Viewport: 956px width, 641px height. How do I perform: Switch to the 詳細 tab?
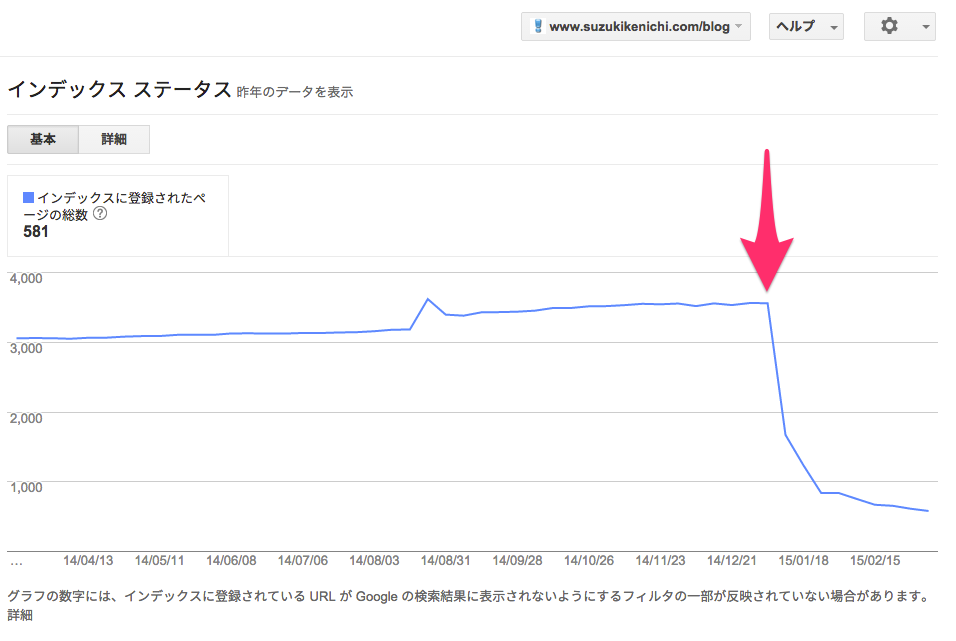[114, 140]
